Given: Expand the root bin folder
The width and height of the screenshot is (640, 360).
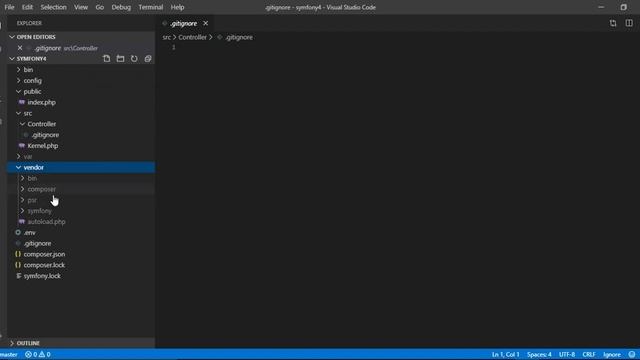Looking at the screenshot, I should pyautogui.click(x=81, y=70).
